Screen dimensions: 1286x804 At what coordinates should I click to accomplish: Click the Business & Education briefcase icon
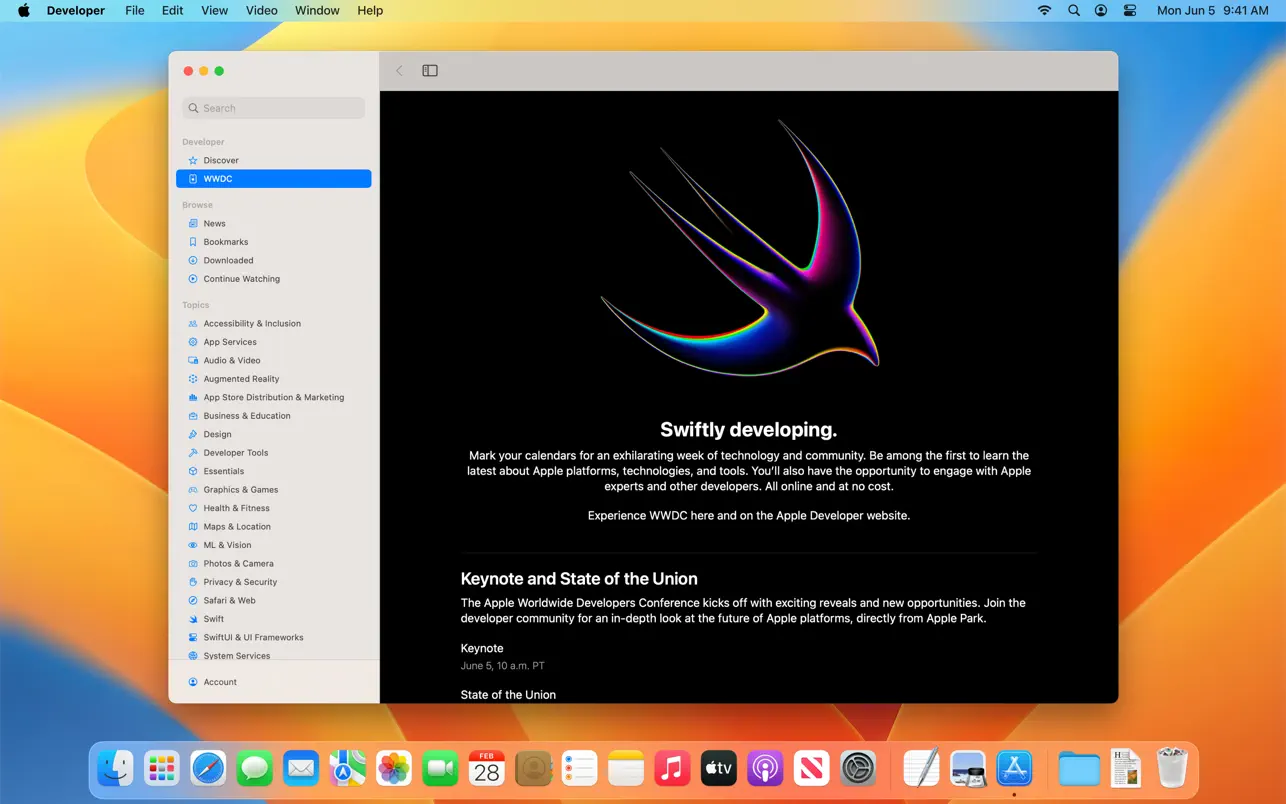tap(193, 416)
